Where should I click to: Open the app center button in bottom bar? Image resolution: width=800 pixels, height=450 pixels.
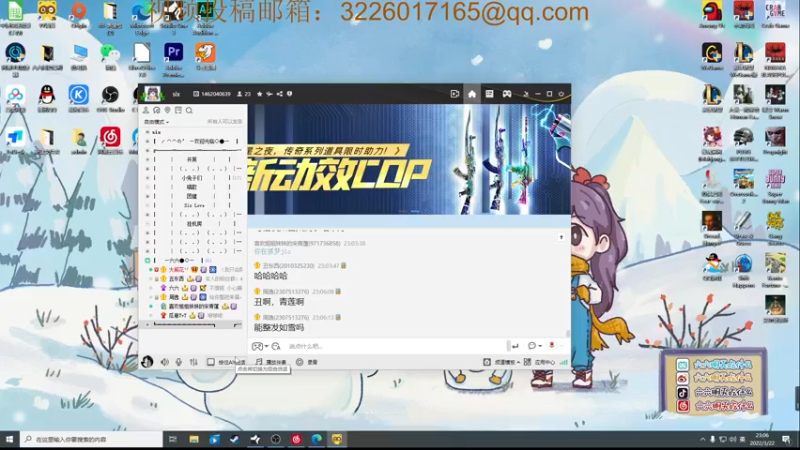point(539,362)
